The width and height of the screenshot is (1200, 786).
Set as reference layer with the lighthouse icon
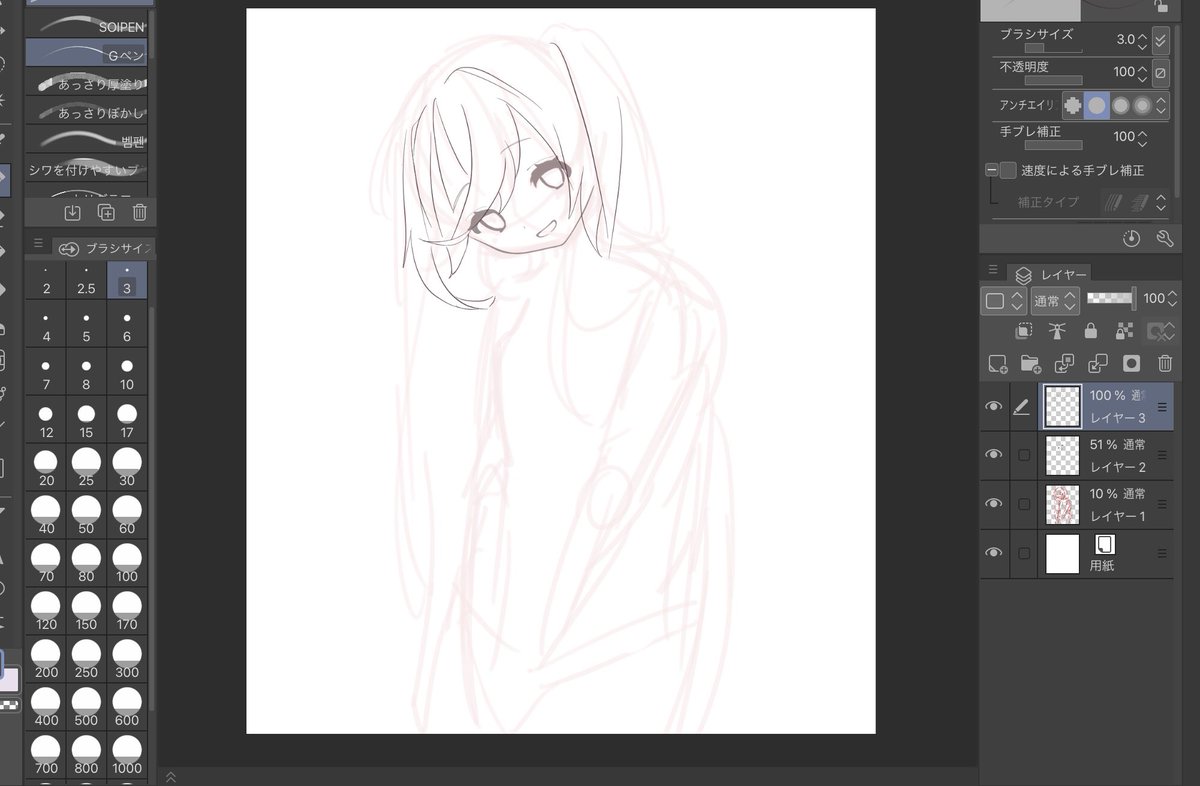[x=1057, y=331]
